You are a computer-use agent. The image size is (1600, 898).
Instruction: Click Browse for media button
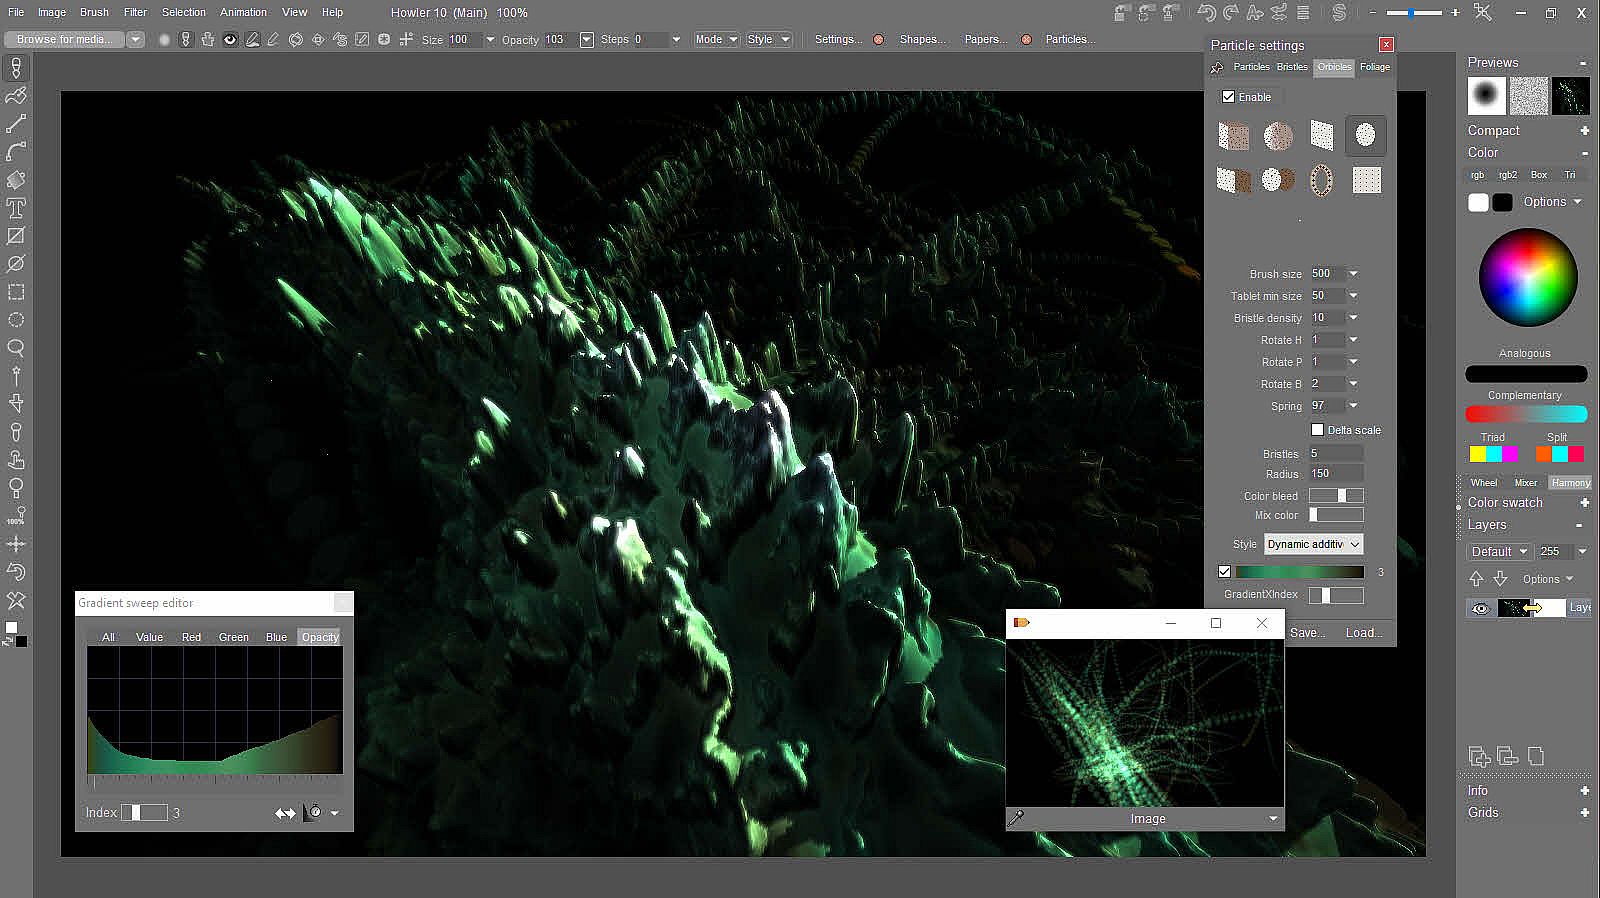(64, 40)
